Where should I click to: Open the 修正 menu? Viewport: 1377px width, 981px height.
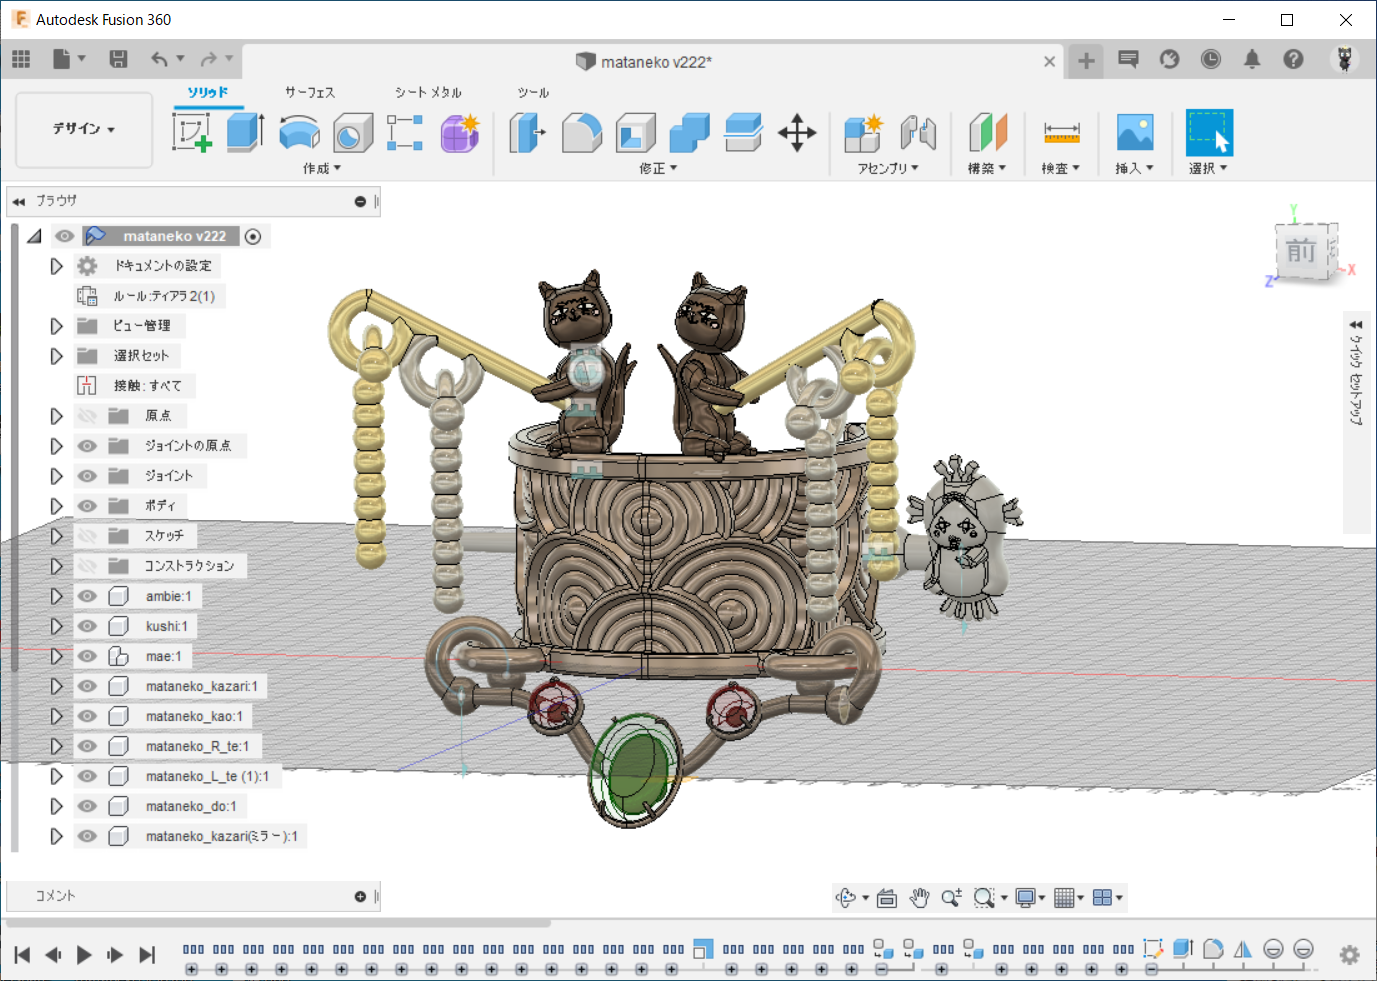coord(658,168)
